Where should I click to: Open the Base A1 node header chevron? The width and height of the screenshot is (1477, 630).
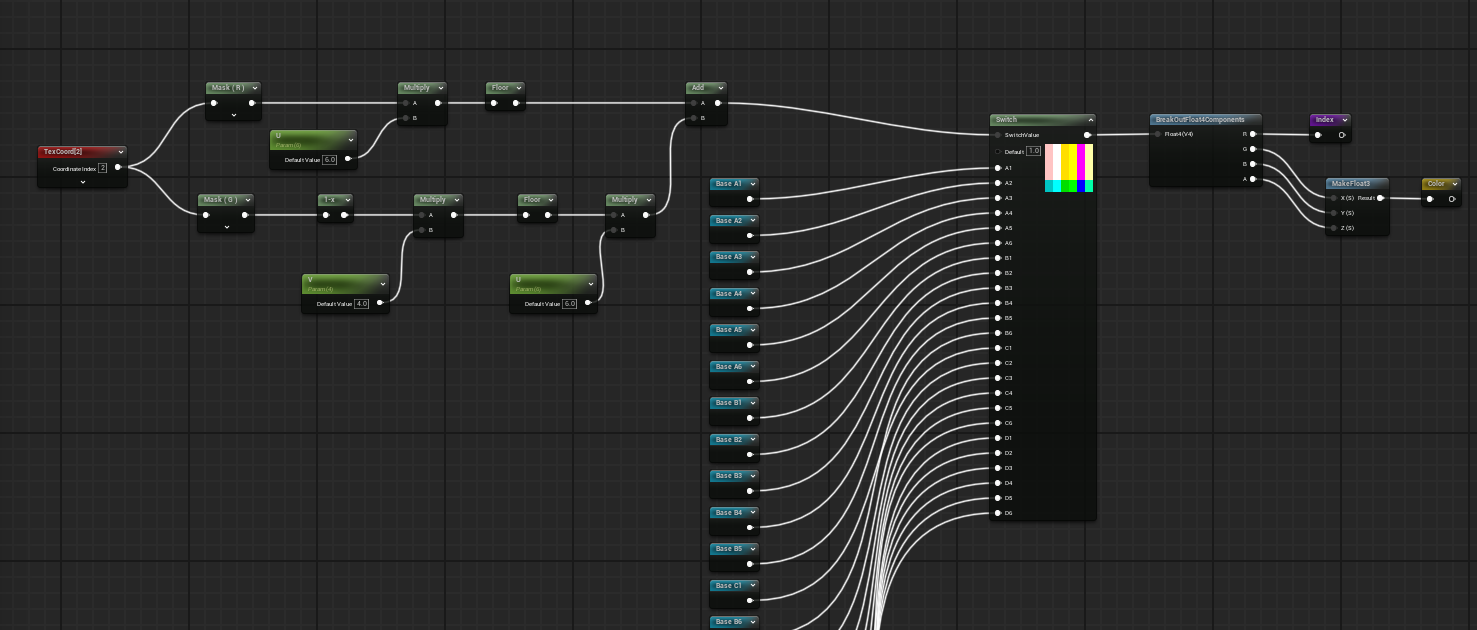tap(752, 184)
